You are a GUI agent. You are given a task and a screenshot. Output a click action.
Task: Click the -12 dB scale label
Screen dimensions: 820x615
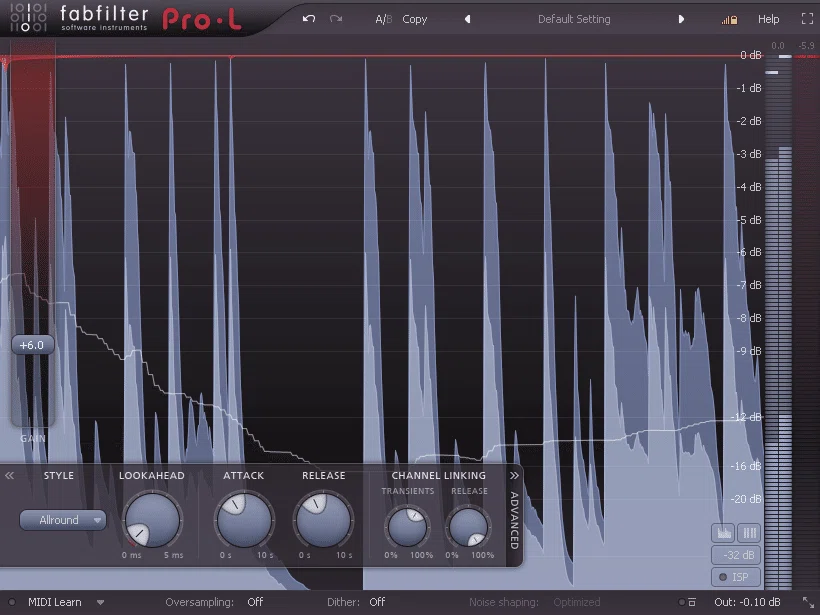748,417
